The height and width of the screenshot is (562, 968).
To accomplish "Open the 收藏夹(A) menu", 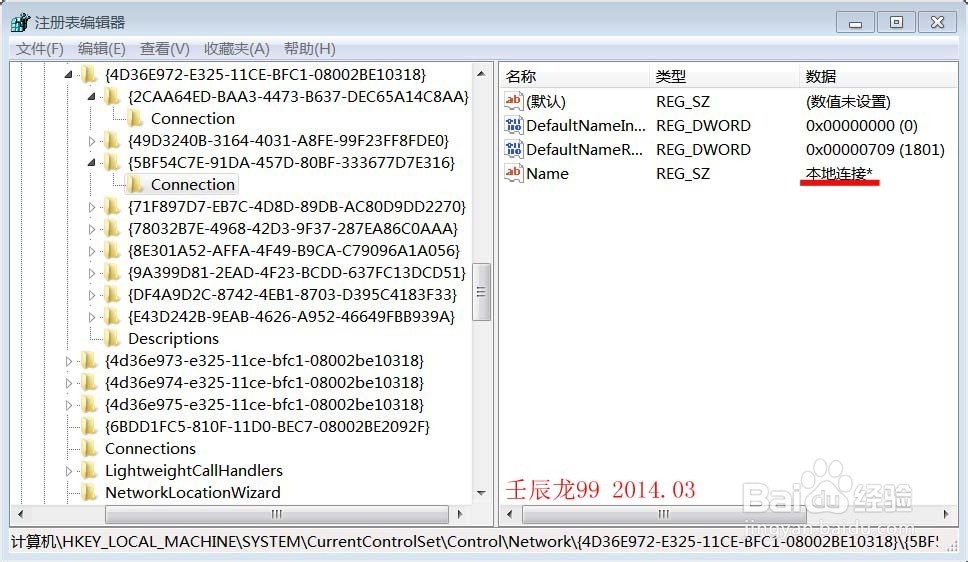I will [236, 49].
